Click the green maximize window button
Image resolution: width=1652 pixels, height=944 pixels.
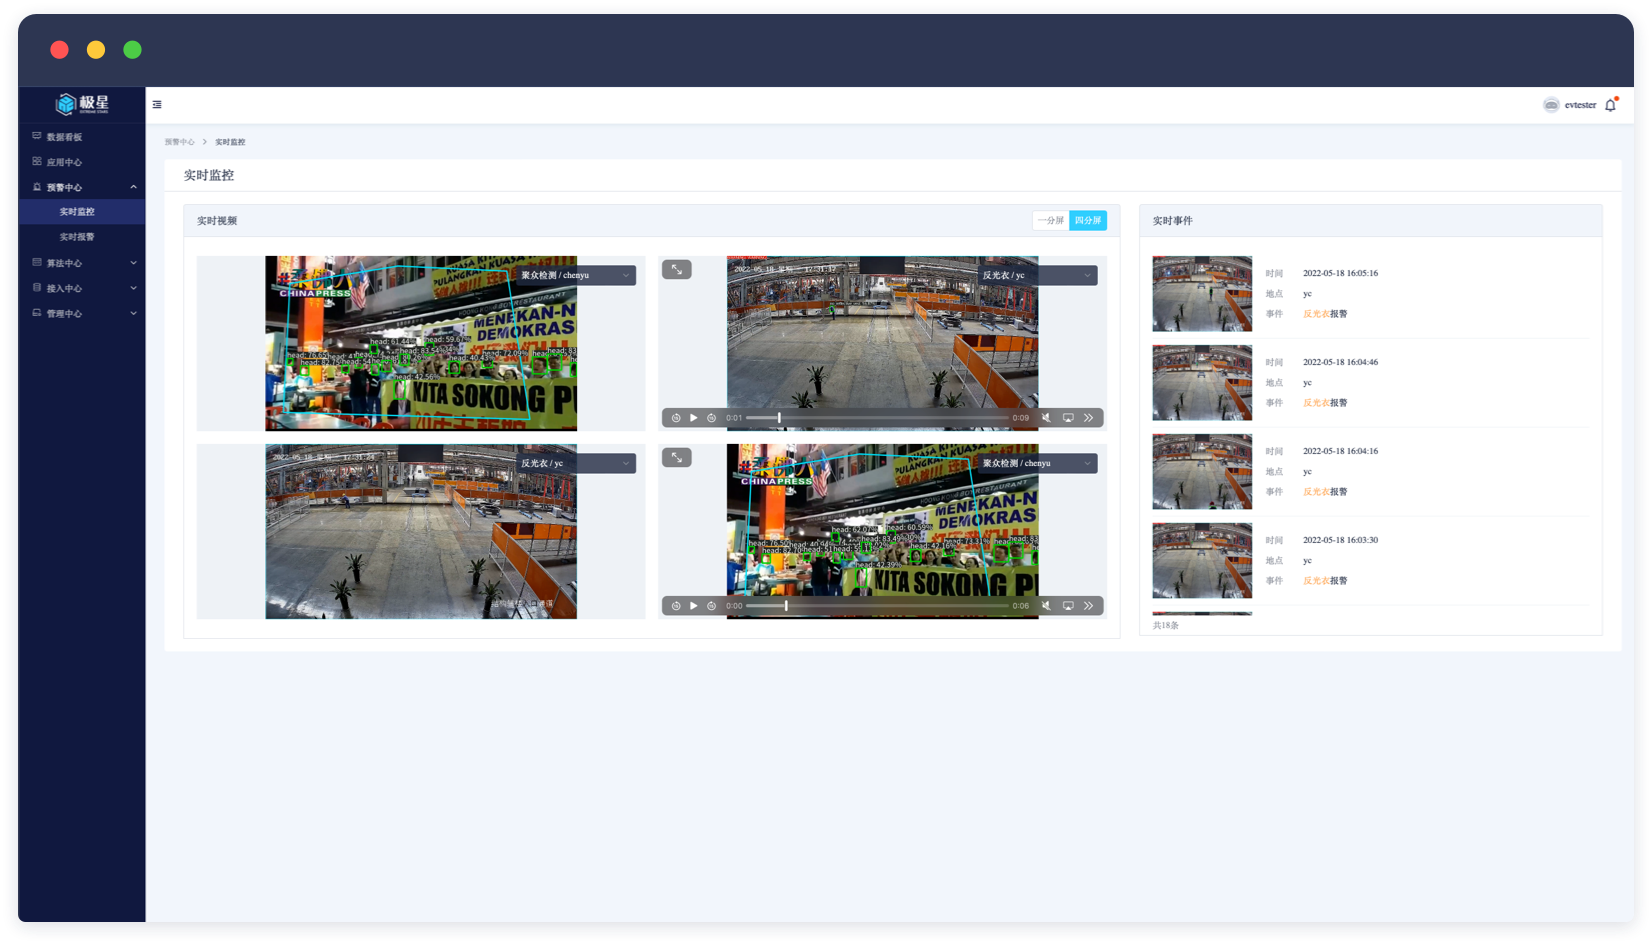tap(132, 50)
